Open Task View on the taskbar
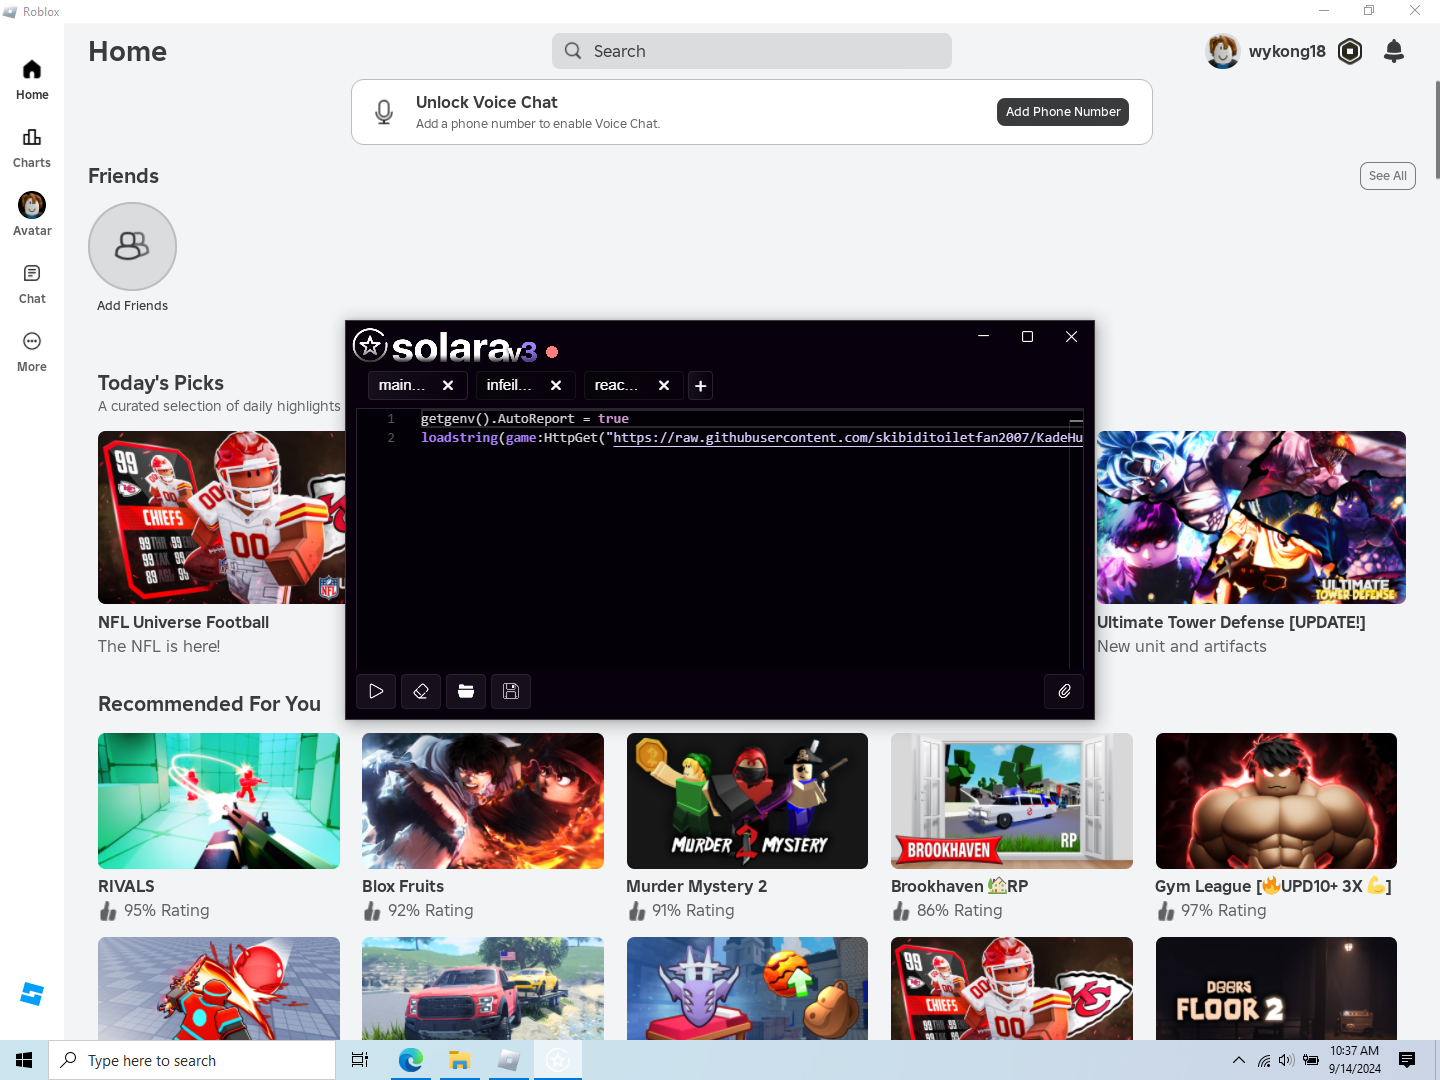 point(360,1060)
